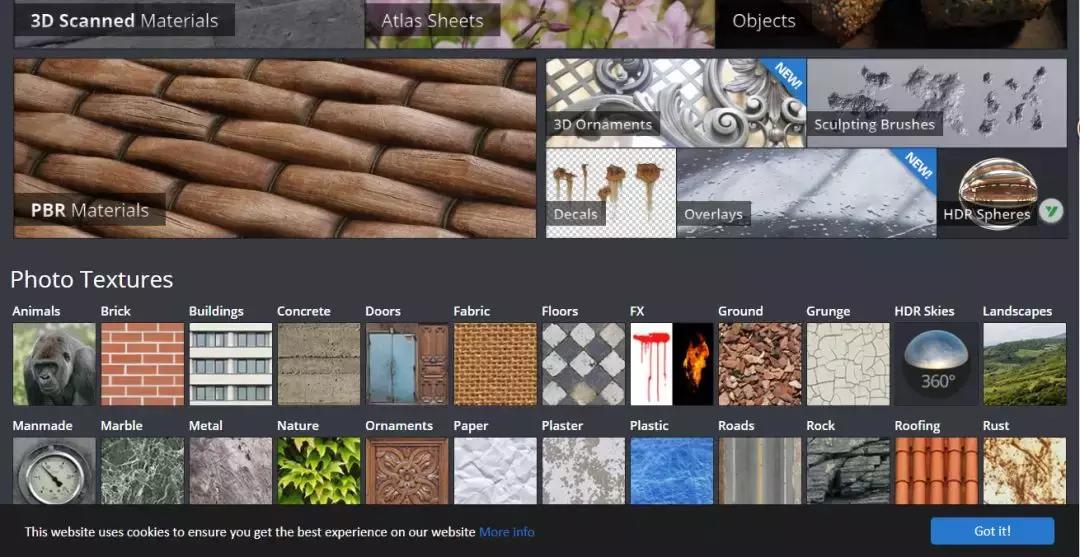Open the Buildings category label
Screen dimensions: 1080x557
tap(216, 311)
